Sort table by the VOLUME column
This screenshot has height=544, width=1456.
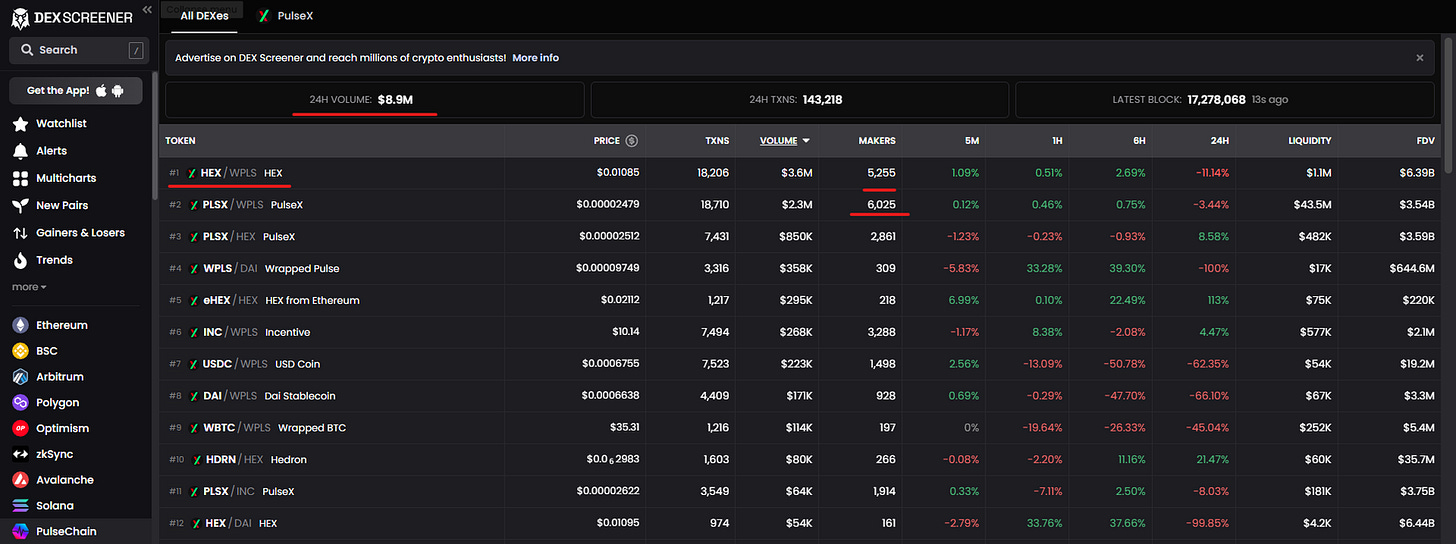coord(785,141)
